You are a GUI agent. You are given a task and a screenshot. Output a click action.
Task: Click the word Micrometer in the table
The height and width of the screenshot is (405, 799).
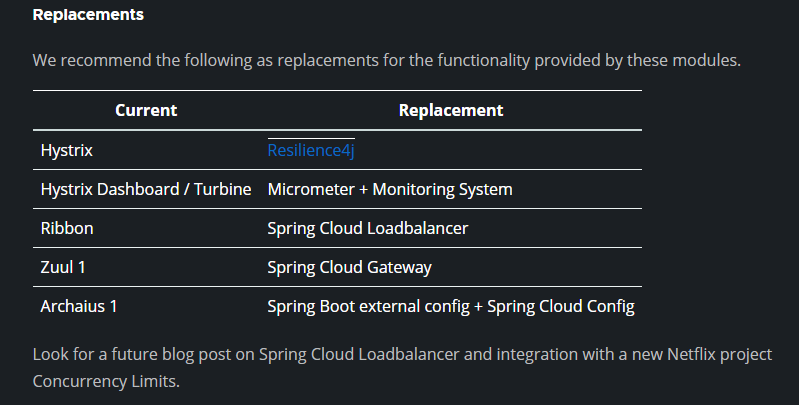tap(311, 189)
